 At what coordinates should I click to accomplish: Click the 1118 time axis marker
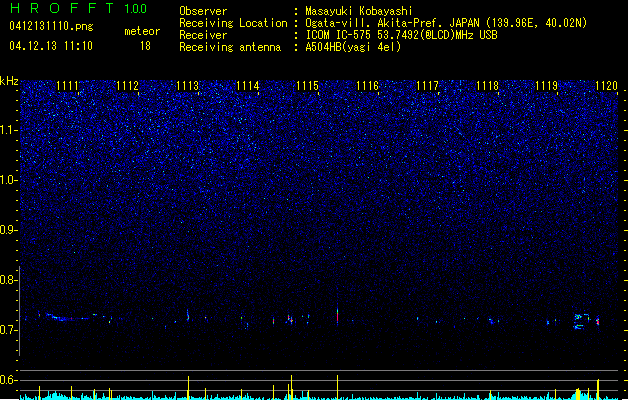pyautogui.click(x=487, y=86)
